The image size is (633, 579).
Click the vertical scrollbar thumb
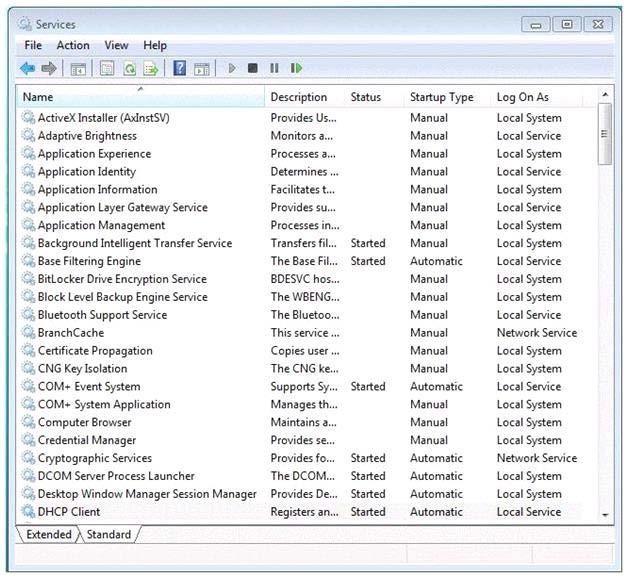point(605,134)
